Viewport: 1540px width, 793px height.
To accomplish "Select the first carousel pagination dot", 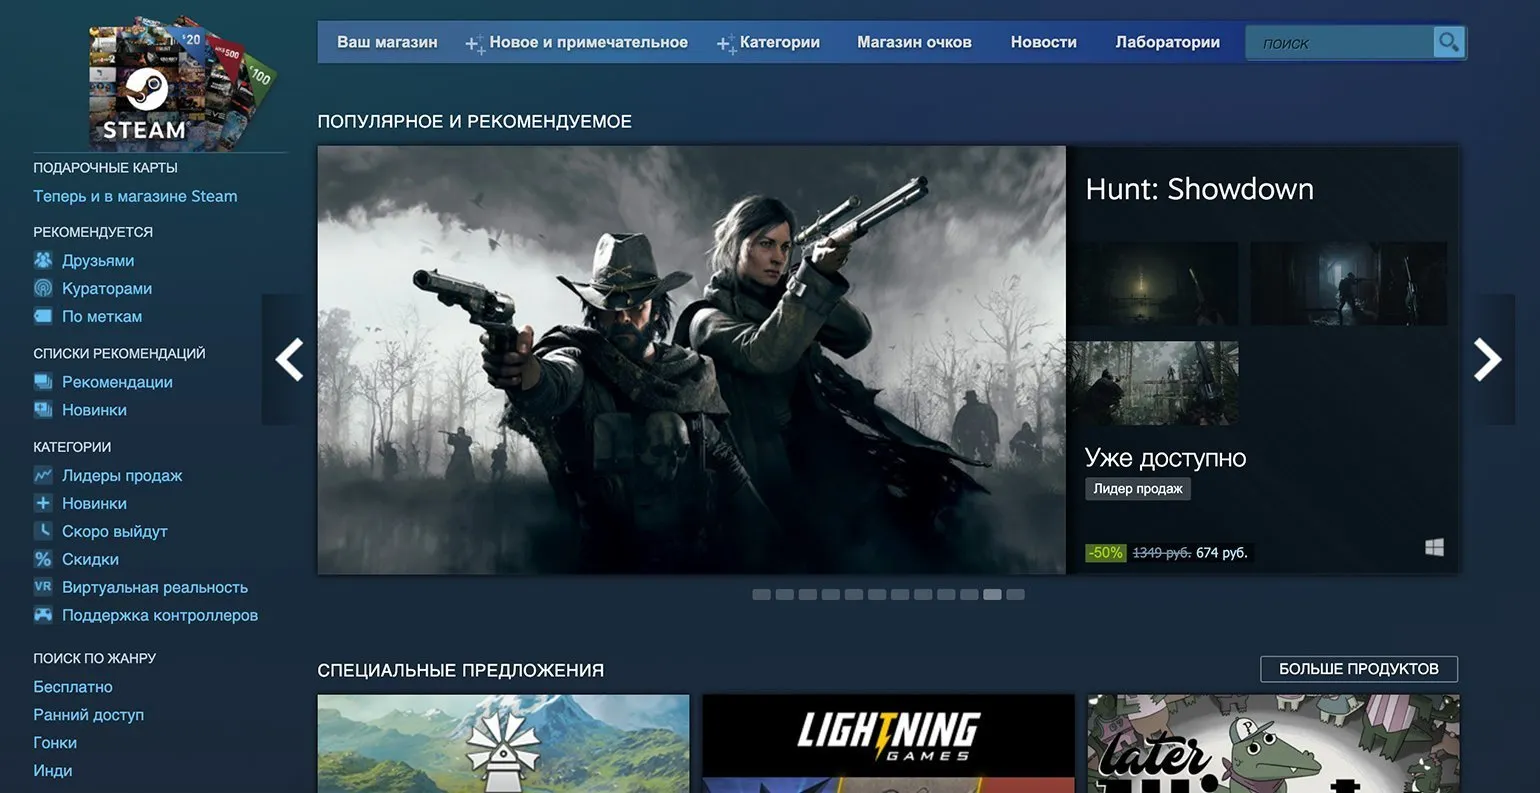I will click(761, 594).
